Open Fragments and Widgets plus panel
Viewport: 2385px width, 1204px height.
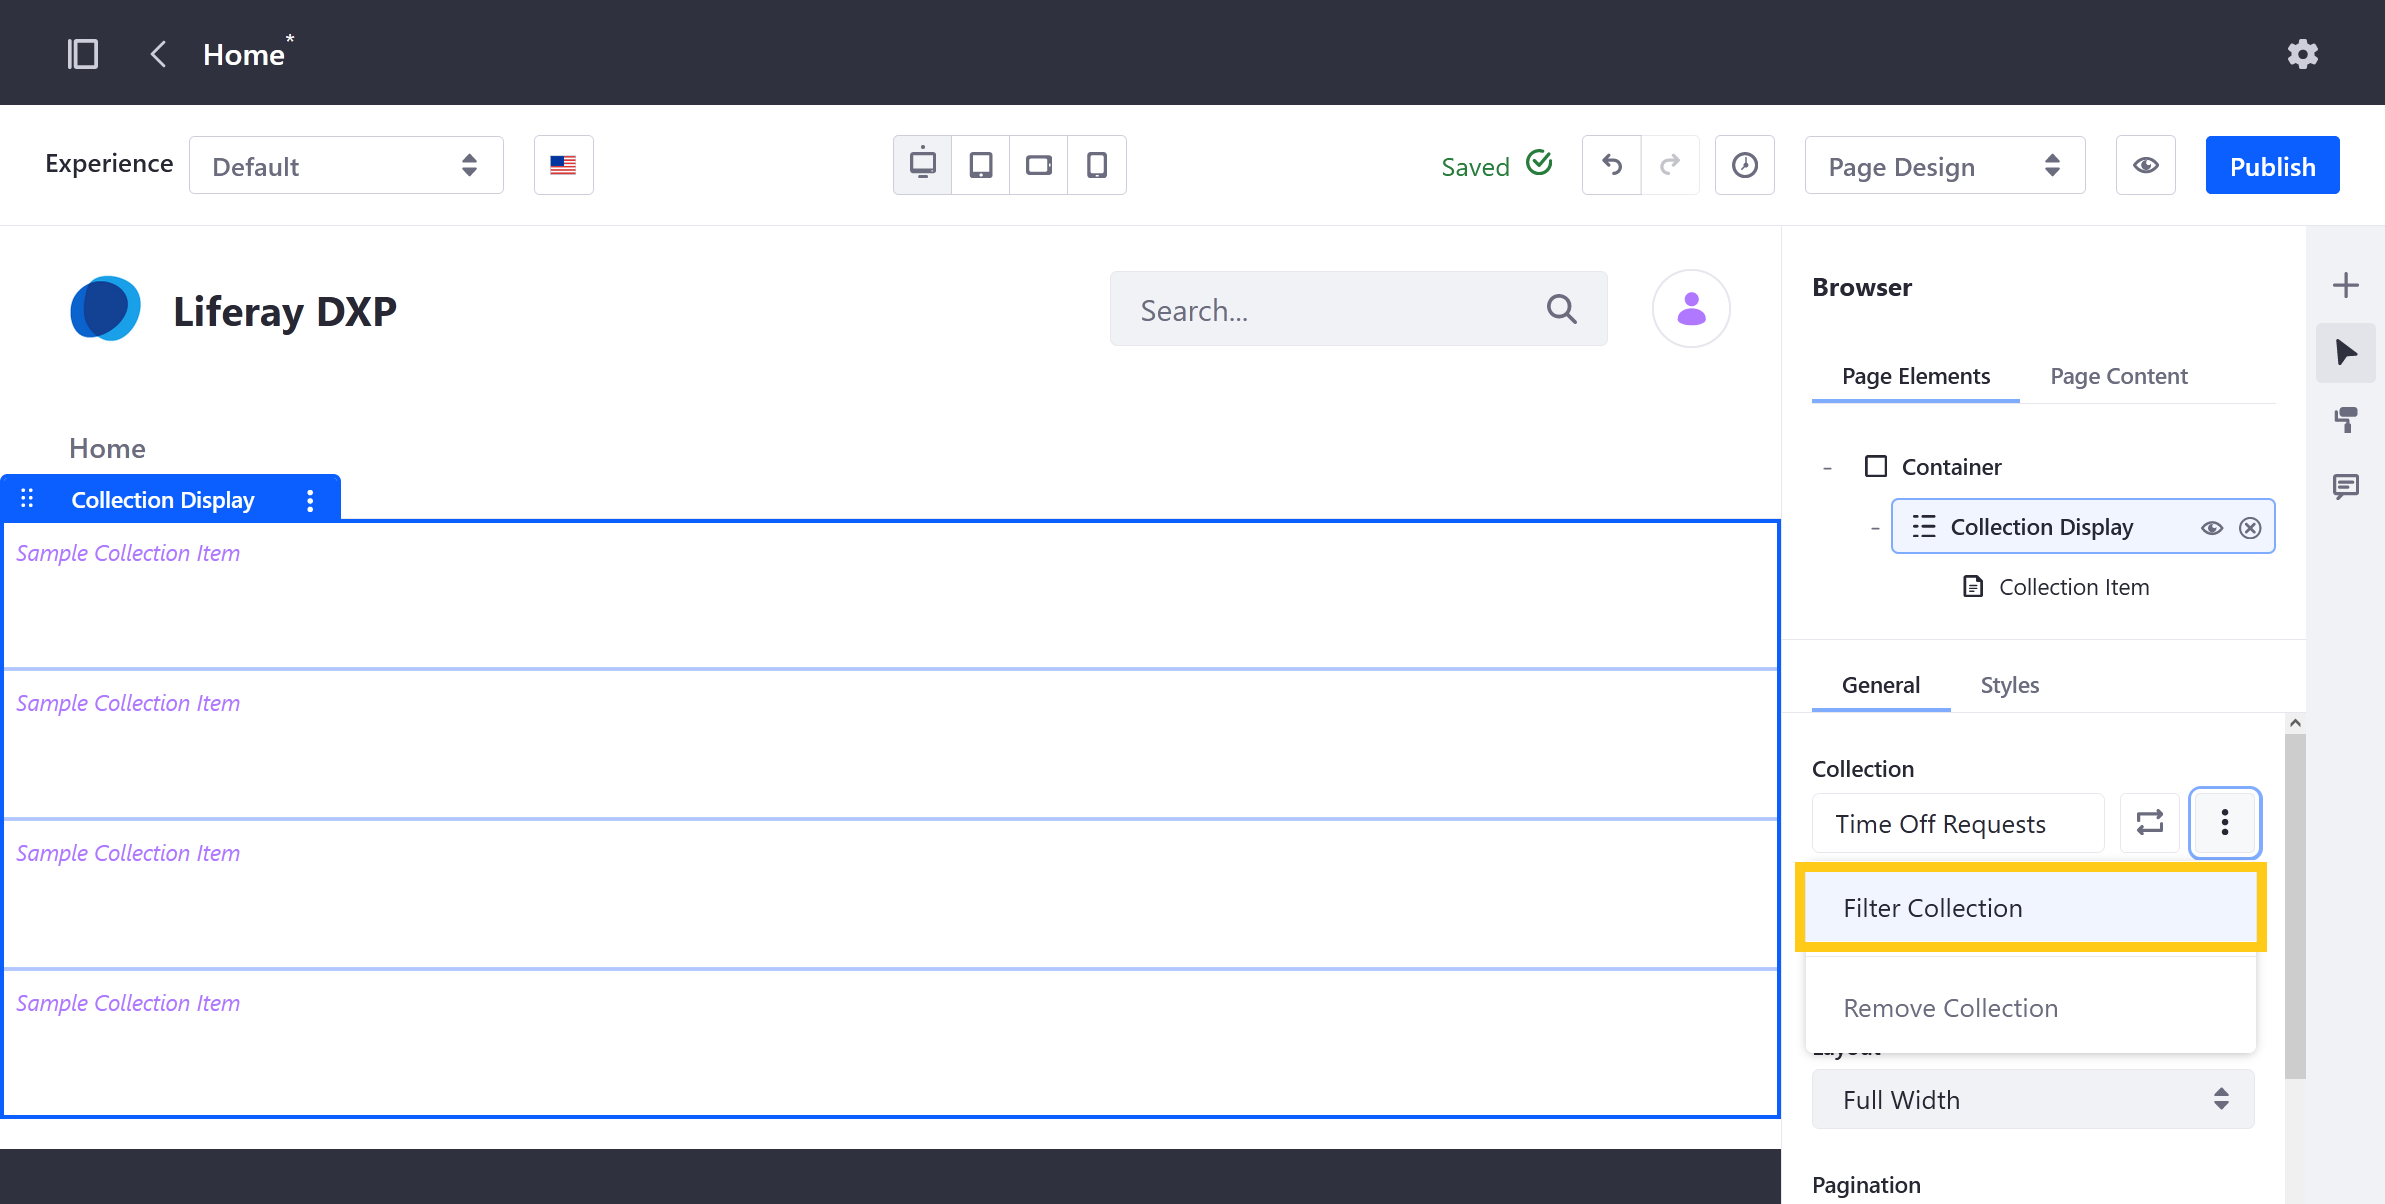point(2346,285)
